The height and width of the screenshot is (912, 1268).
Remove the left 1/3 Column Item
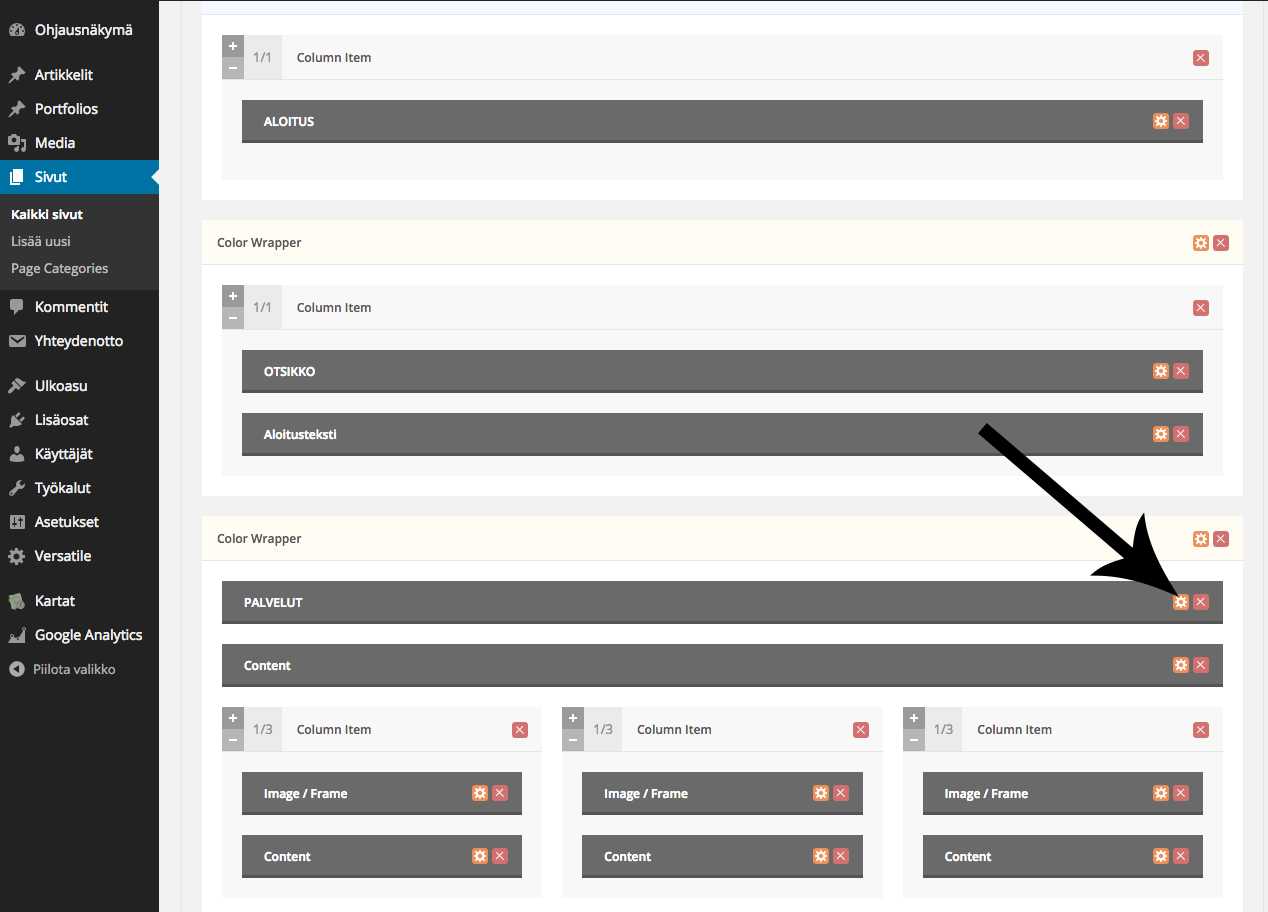(x=520, y=730)
